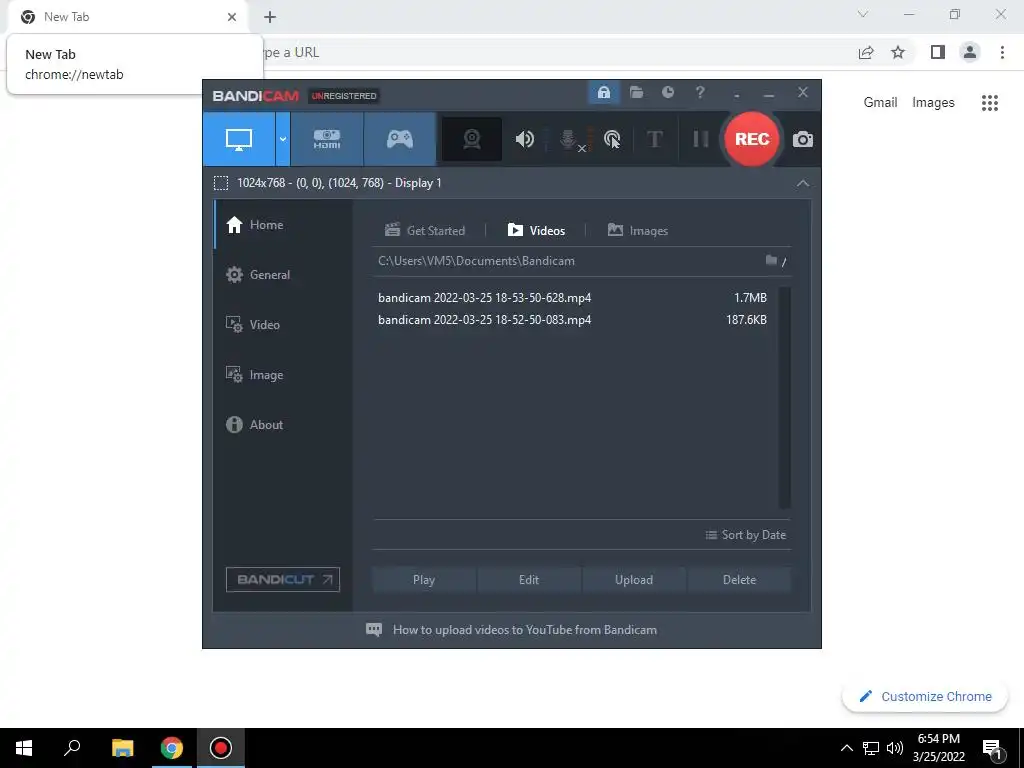Open Google apps grid icon

pyautogui.click(x=990, y=103)
